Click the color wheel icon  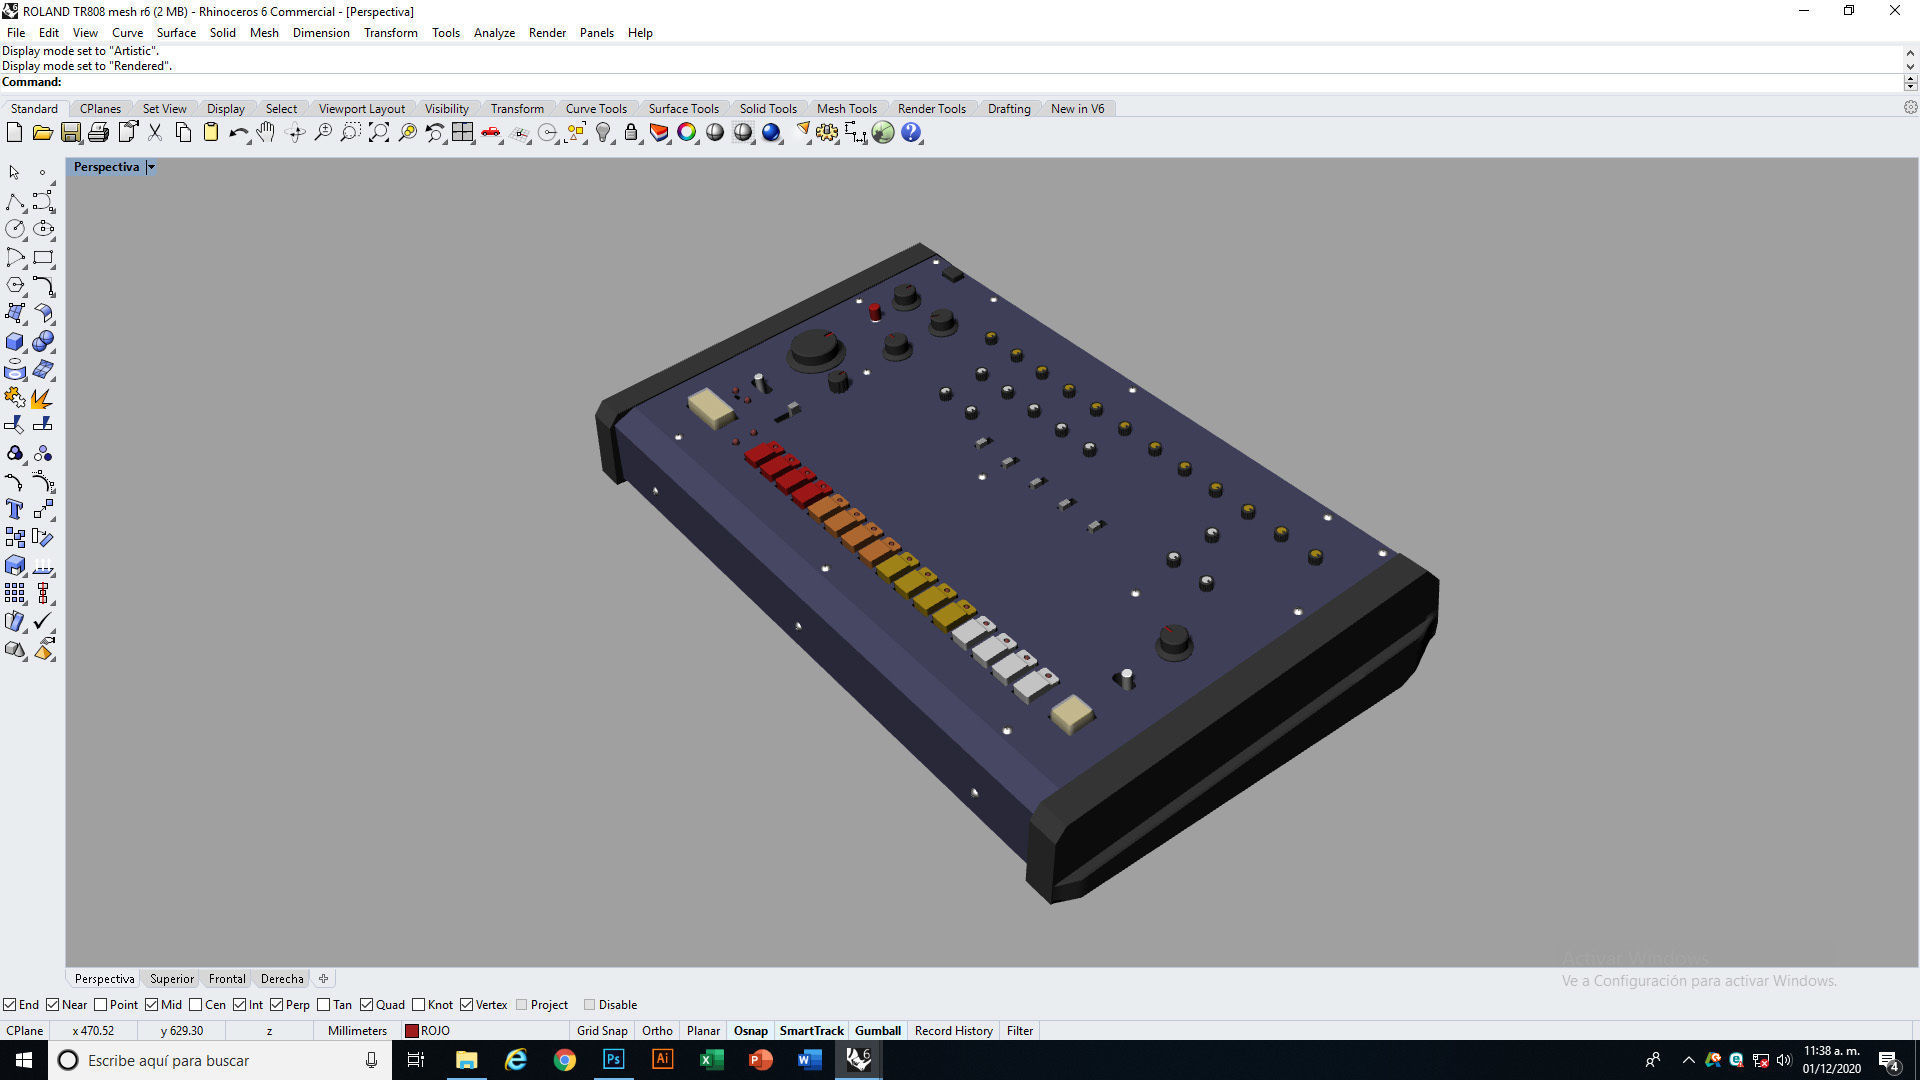[687, 132]
